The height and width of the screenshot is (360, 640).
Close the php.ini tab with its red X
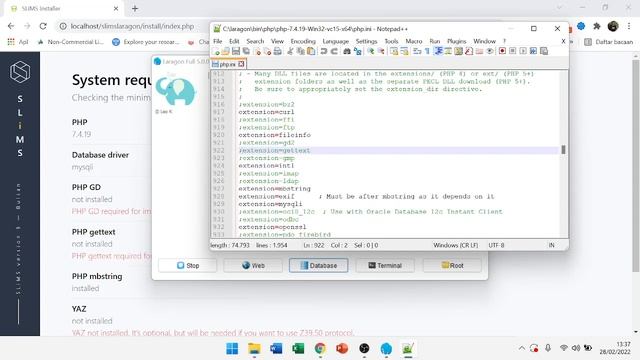pyautogui.click(x=241, y=64)
